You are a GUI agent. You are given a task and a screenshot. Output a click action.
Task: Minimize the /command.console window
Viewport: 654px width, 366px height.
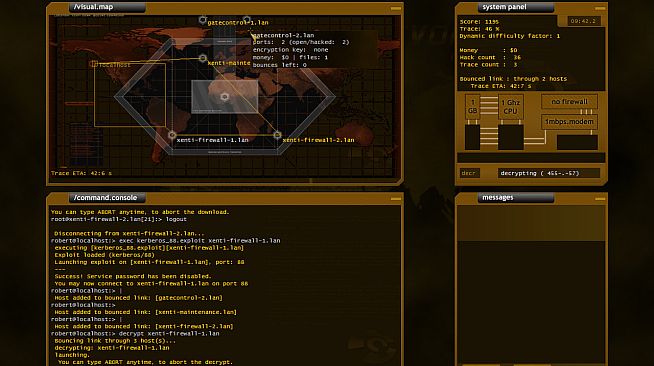[396, 198]
